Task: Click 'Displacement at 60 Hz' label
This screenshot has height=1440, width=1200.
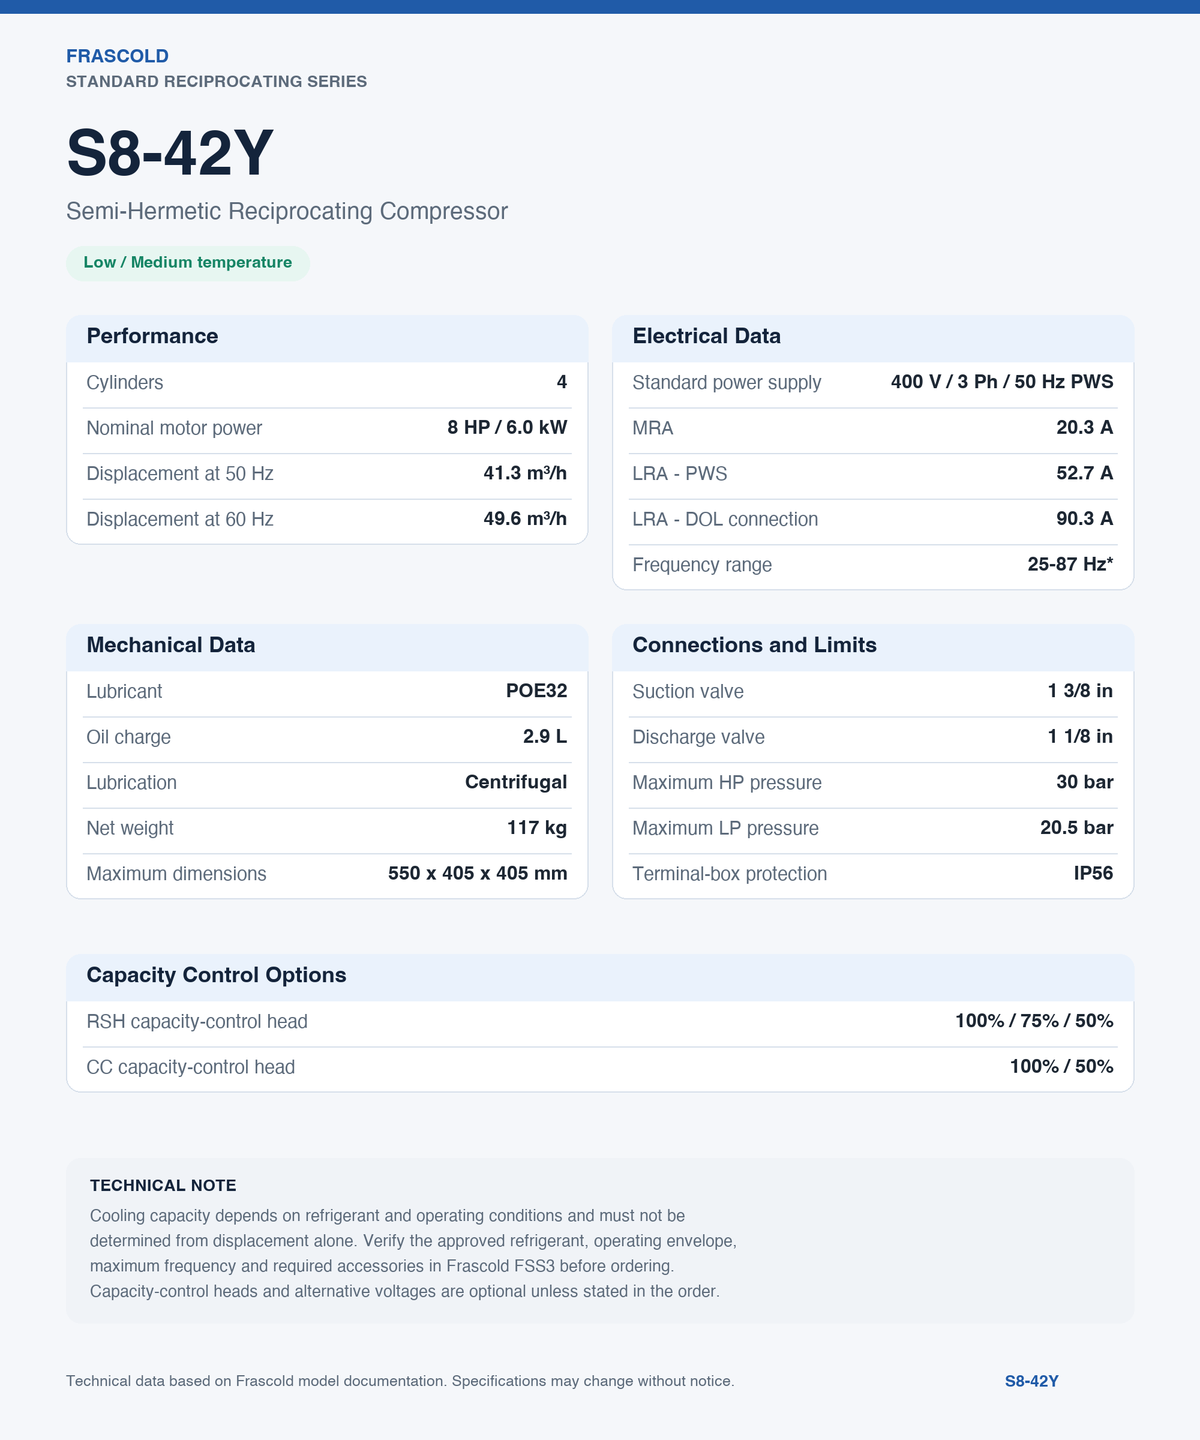Action: point(180,519)
